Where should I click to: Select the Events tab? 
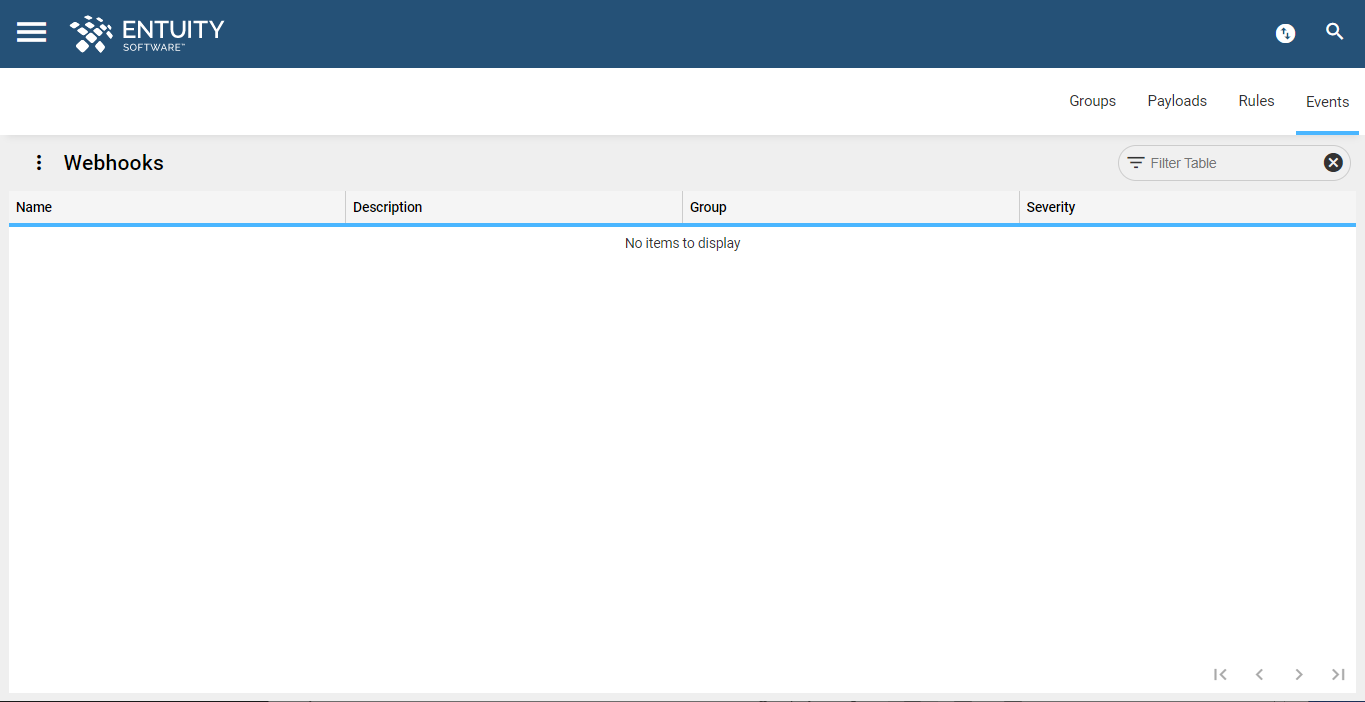coord(1327,101)
